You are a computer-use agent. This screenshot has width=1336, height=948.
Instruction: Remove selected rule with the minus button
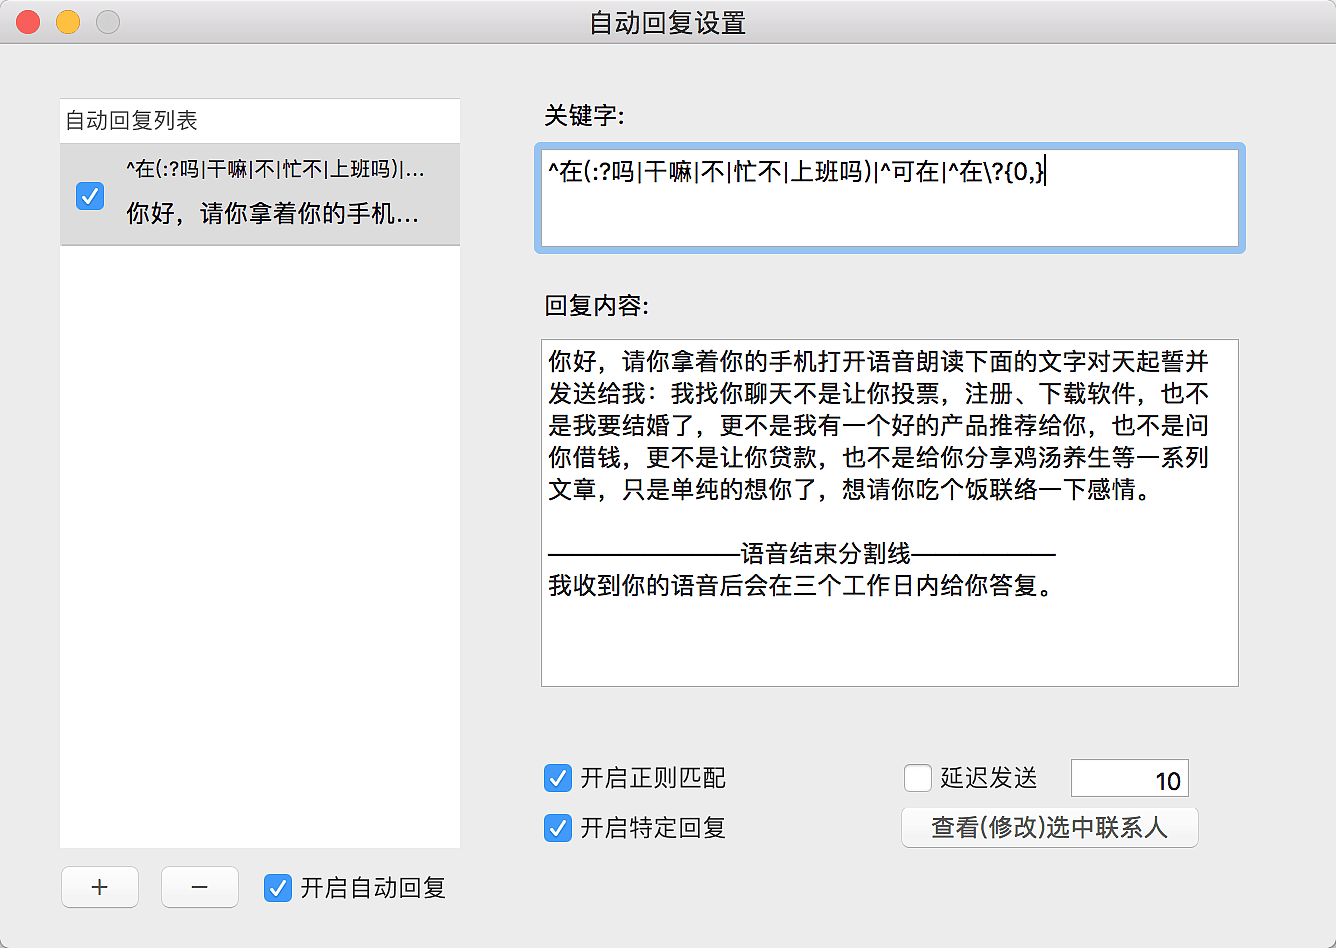tap(200, 887)
